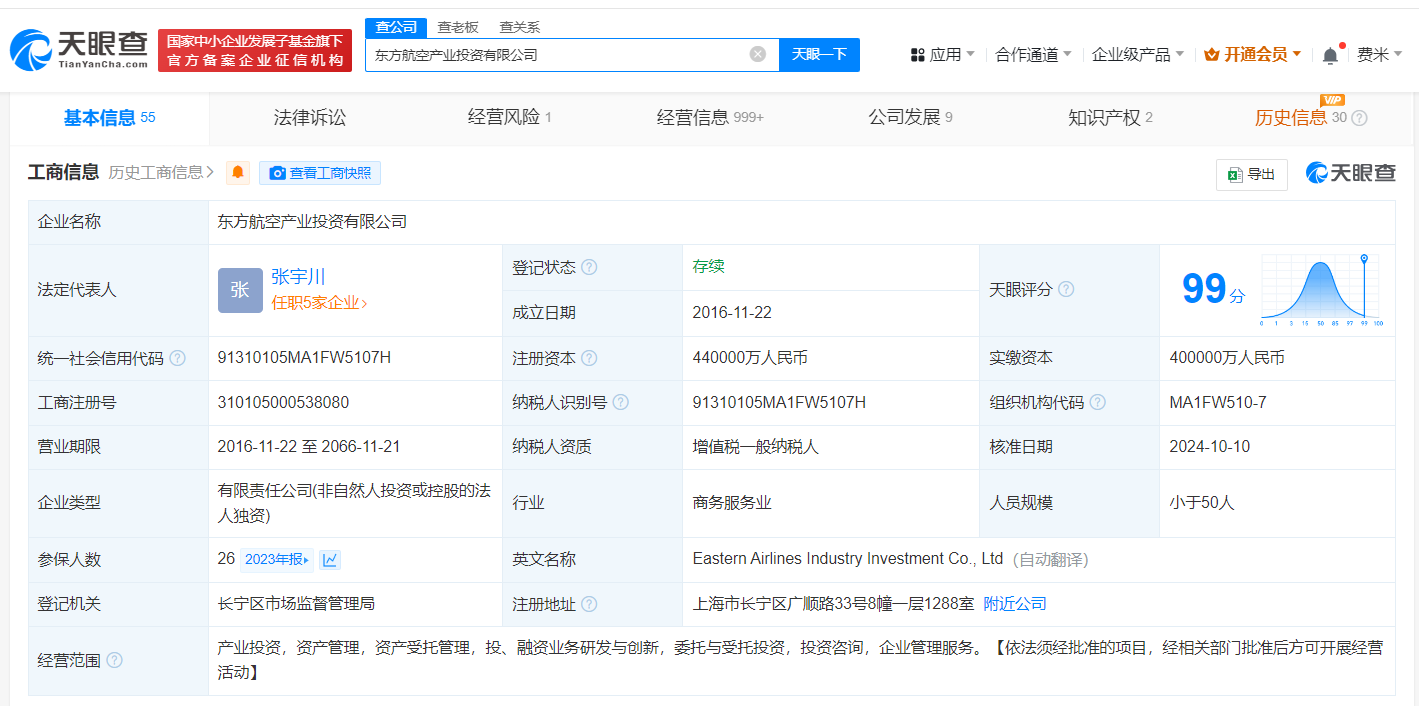Clear the search box with X icon
1419x706 pixels.
758,54
